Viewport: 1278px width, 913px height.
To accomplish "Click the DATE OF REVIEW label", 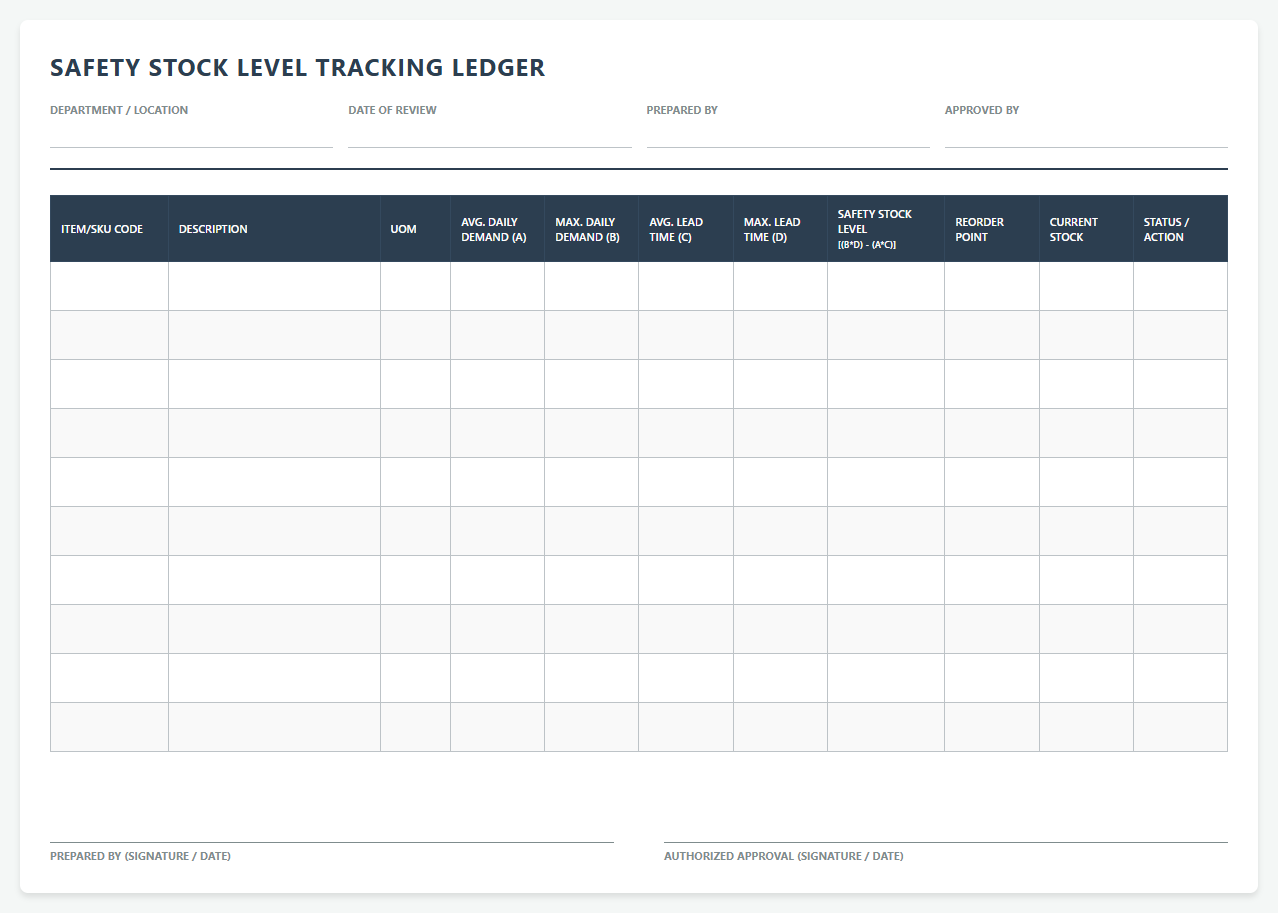I will pos(392,110).
